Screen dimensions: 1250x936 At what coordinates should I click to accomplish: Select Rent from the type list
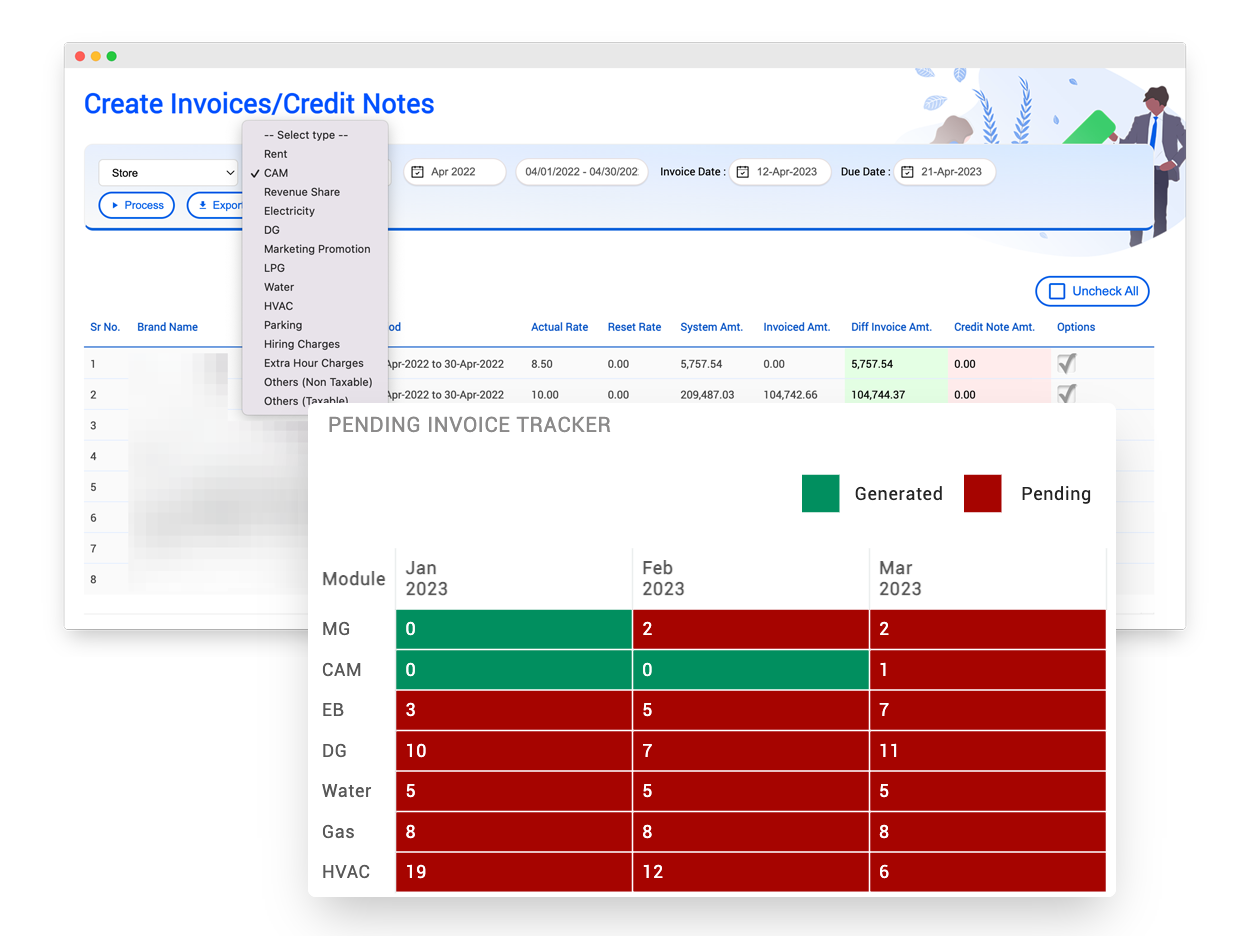coord(275,154)
